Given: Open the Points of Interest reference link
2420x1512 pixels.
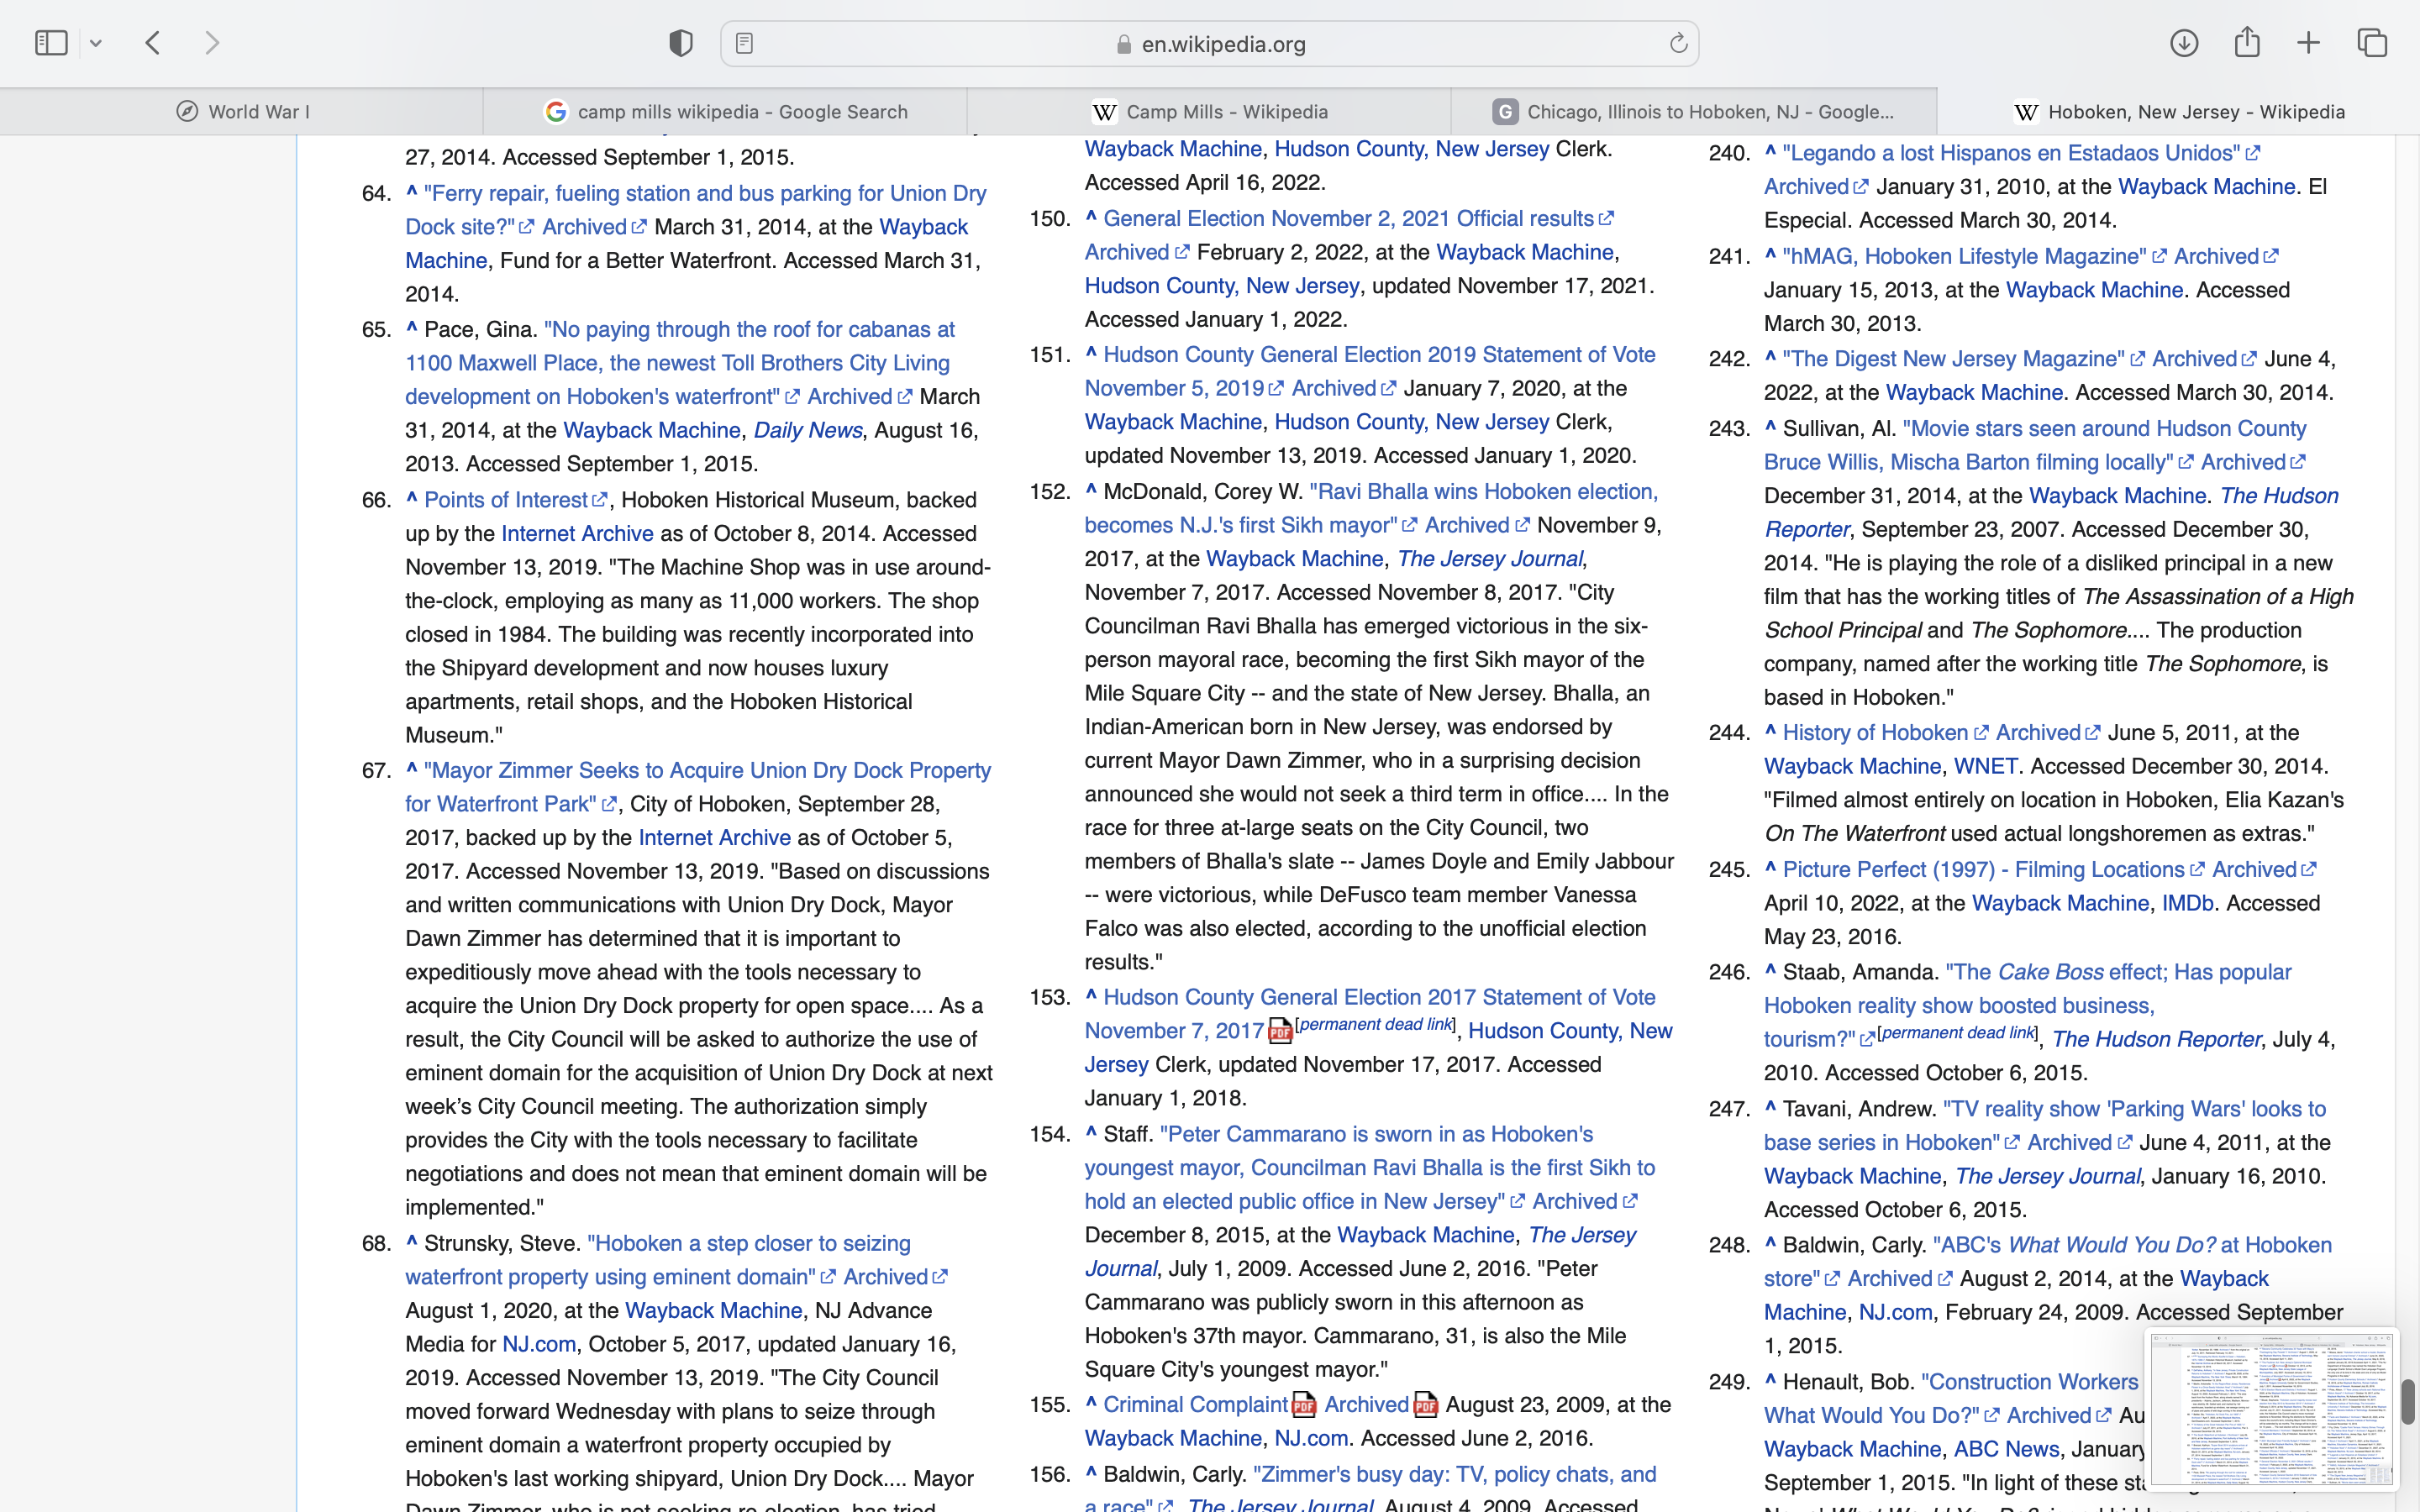Looking at the screenshot, I should (x=506, y=500).
